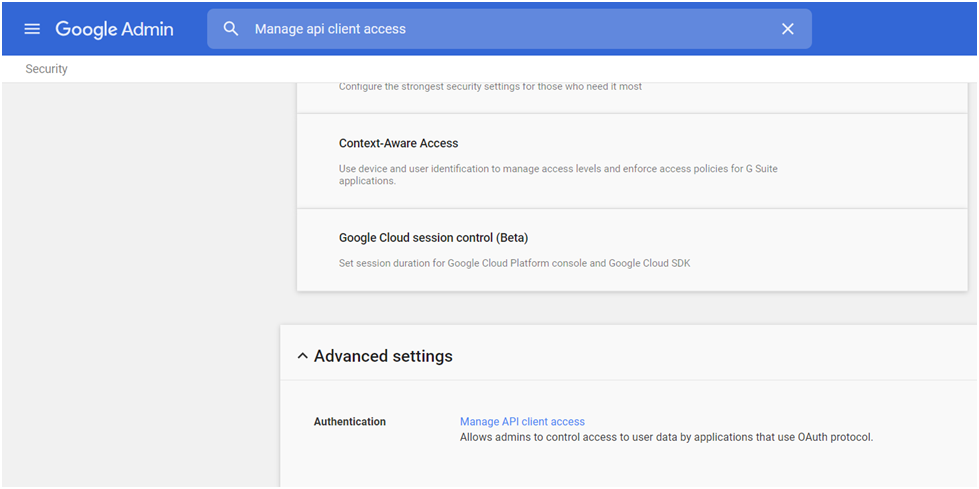Focus the 'Manage api client access' search field
The height and width of the screenshot is (489, 979).
tap(509, 29)
